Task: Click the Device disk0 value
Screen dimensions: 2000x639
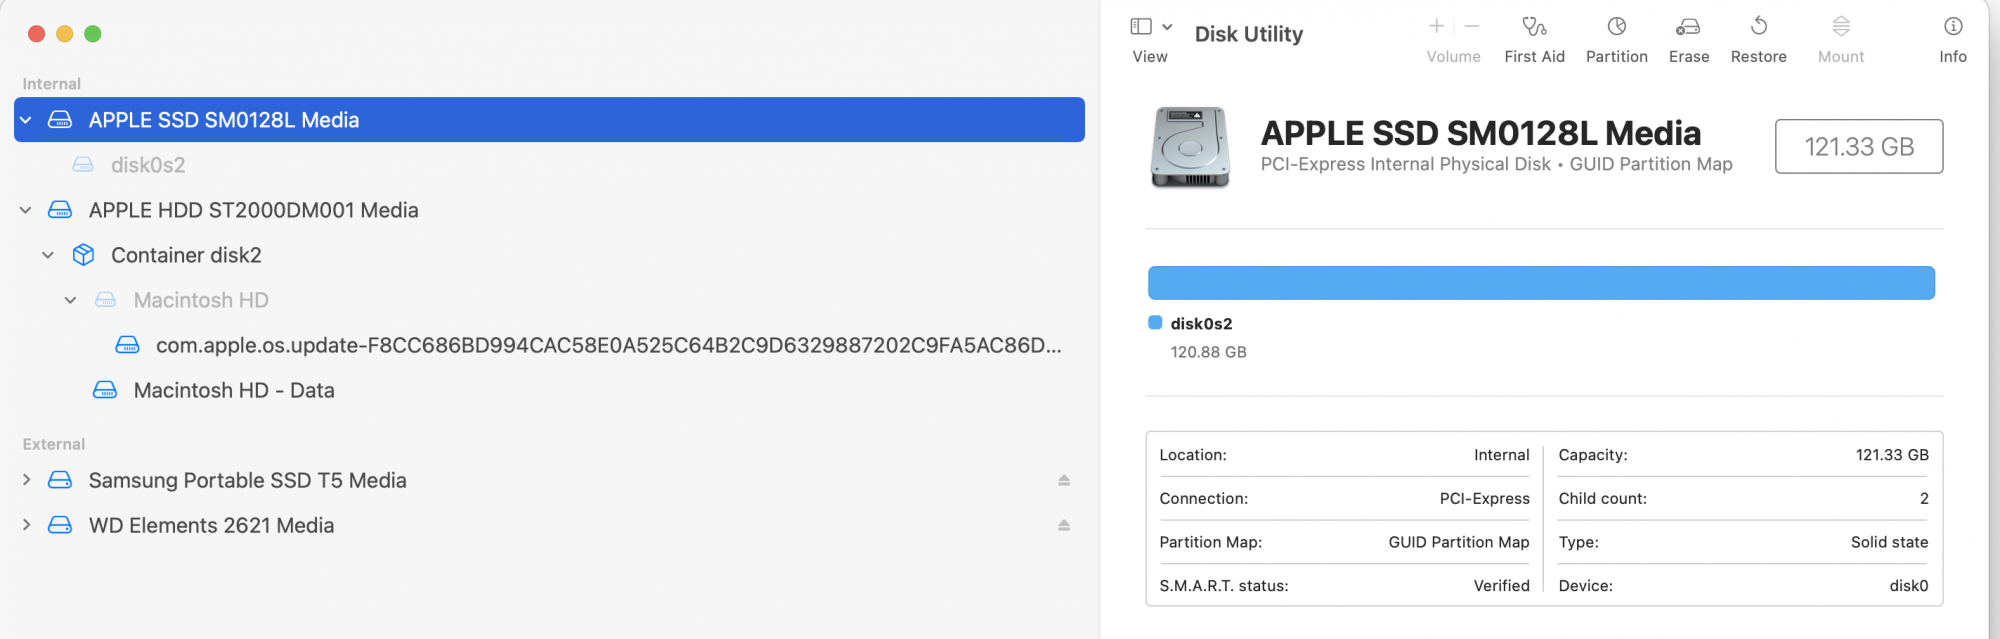Action: (1908, 586)
